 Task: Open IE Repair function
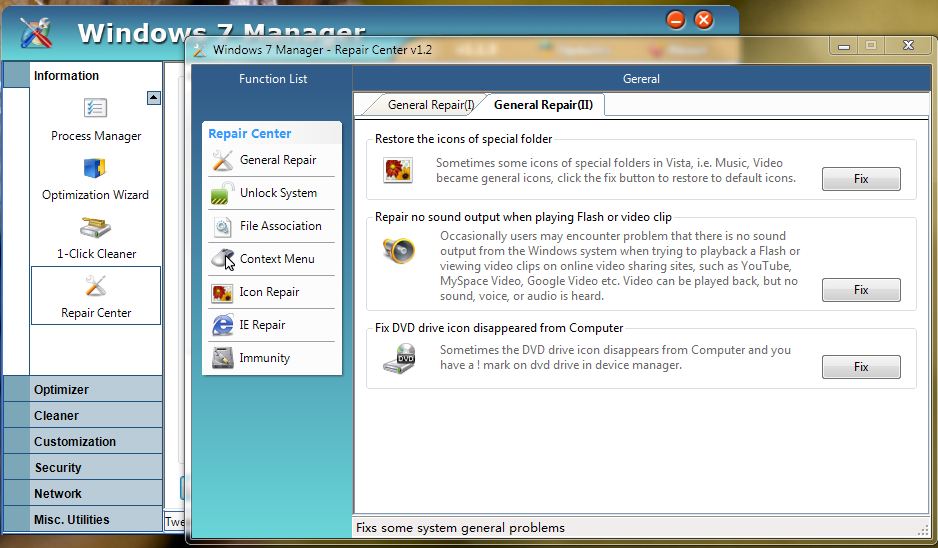pyautogui.click(x=263, y=325)
